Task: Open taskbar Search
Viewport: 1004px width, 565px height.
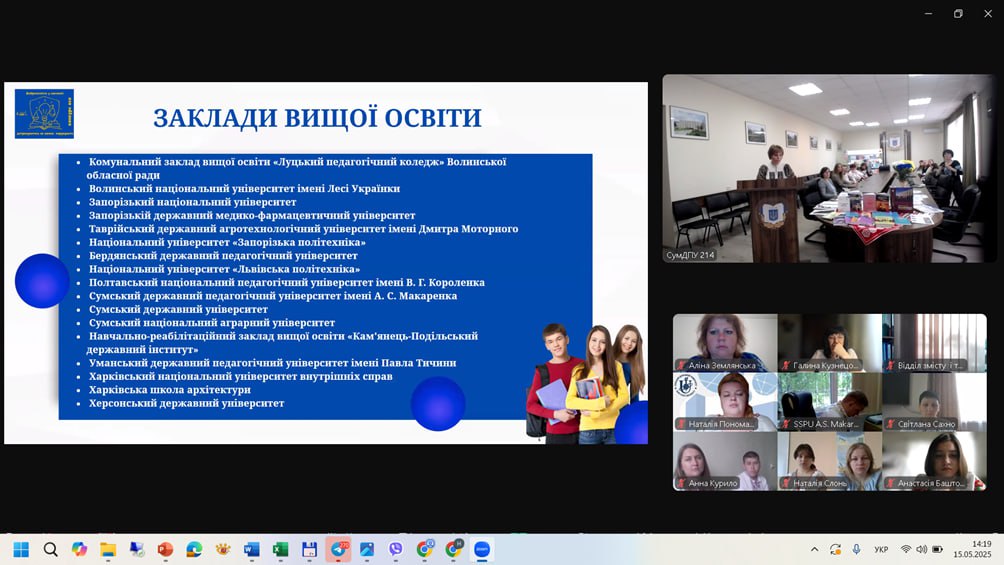Action: (x=51, y=550)
